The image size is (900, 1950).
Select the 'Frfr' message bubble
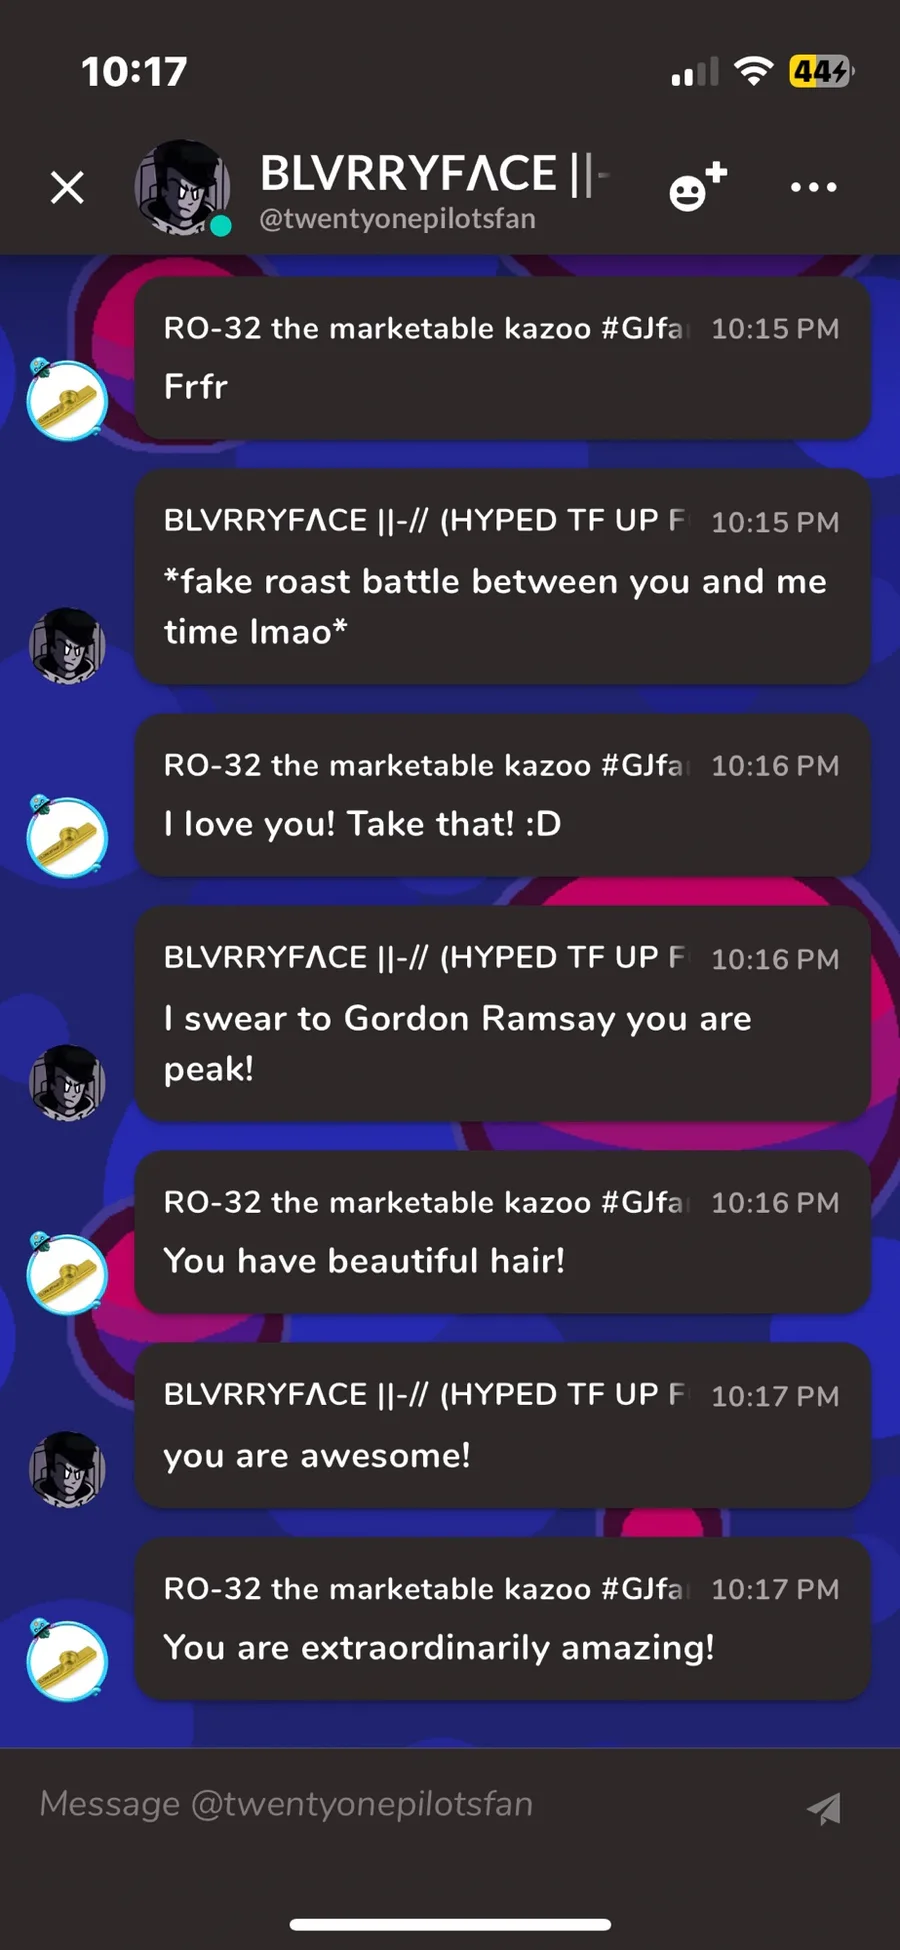(x=502, y=358)
